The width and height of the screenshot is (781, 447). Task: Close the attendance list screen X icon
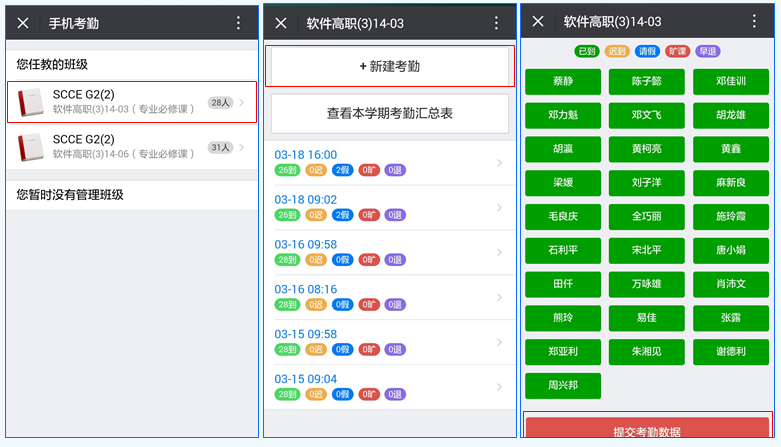tap(281, 23)
